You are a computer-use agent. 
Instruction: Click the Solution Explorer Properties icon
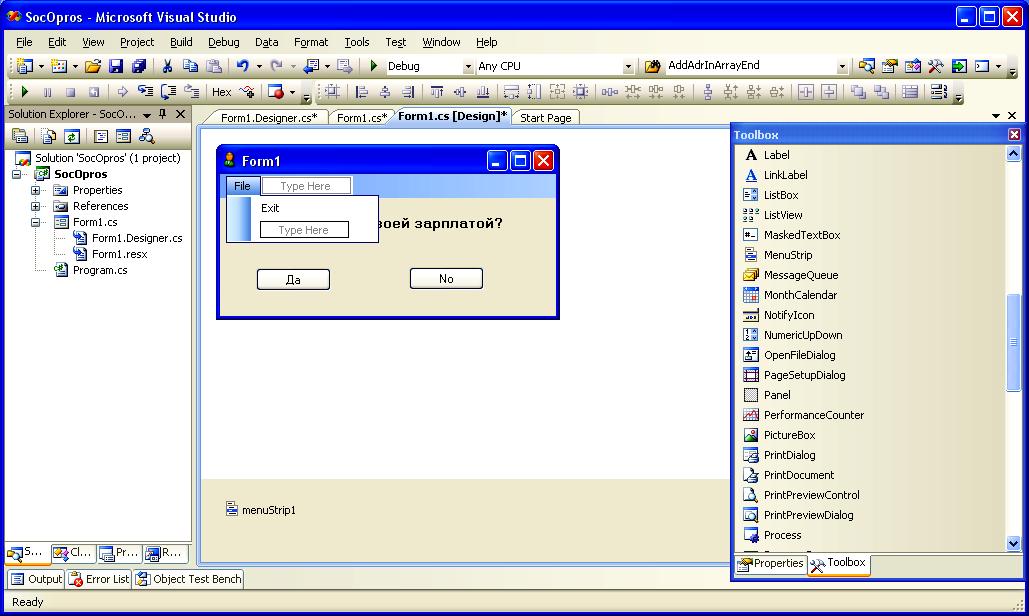20,136
